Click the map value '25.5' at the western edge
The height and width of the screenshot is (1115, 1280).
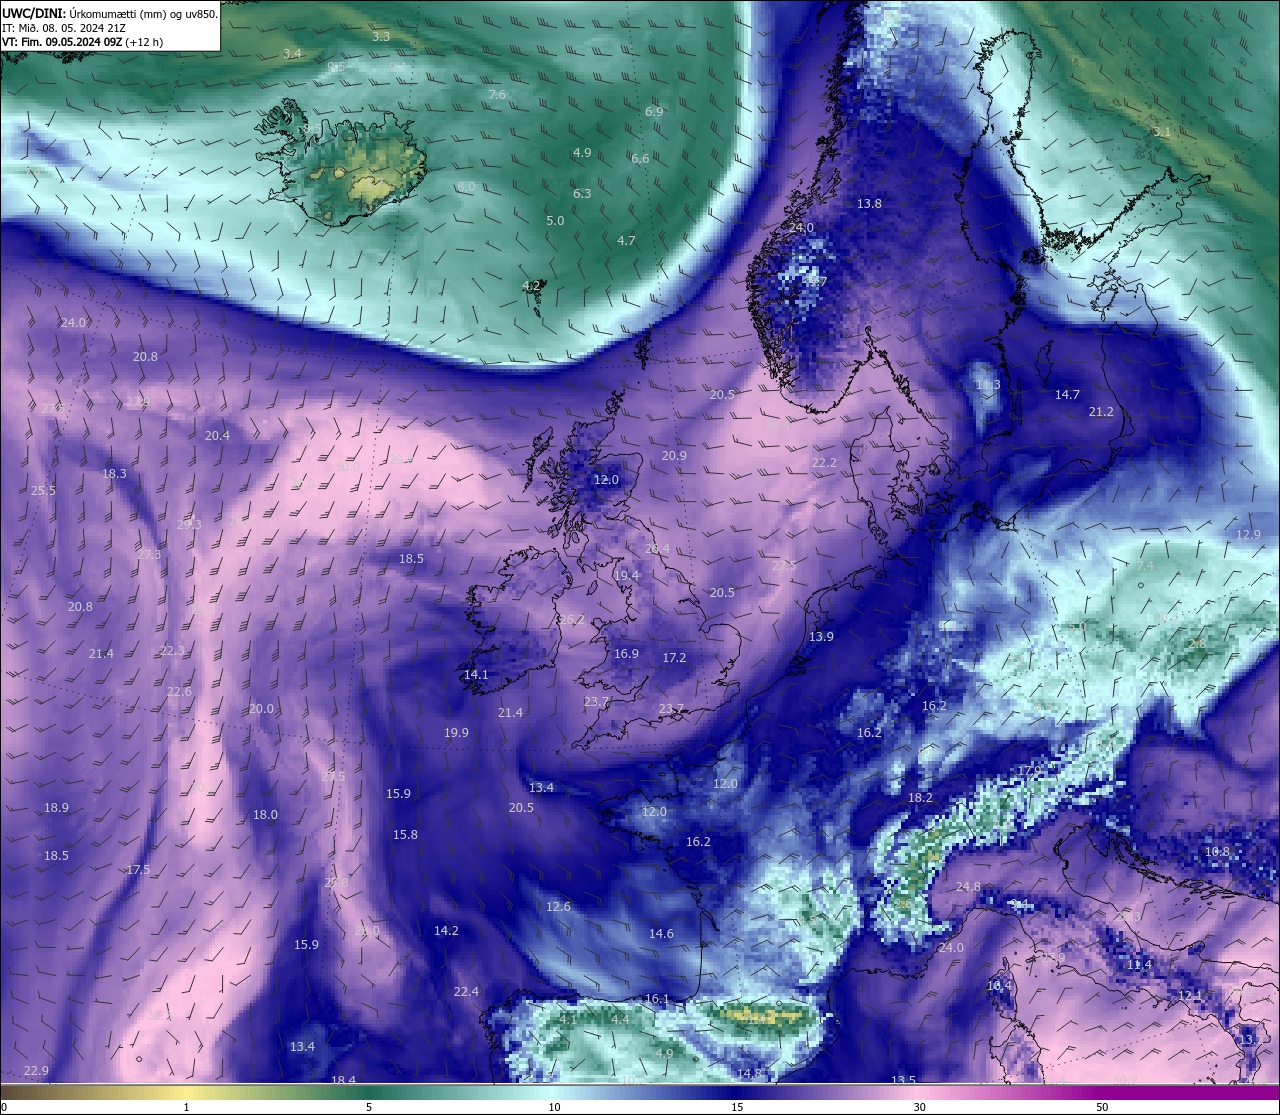tap(43, 491)
